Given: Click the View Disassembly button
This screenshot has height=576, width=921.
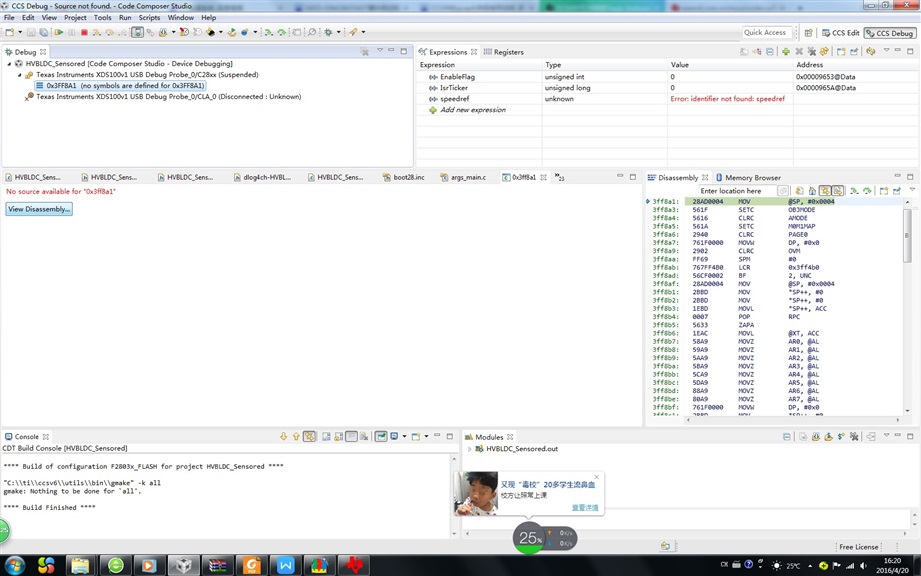Looking at the screenshot, I should [x=39, y=209].
